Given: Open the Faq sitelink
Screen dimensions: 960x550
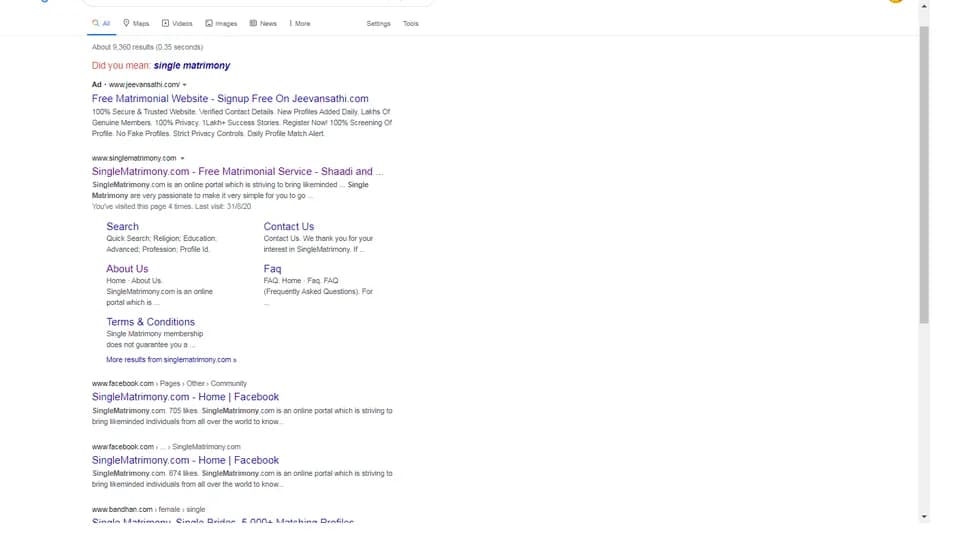Looking at the screenshot, I should pyautogui.click(x=272, y=268).
